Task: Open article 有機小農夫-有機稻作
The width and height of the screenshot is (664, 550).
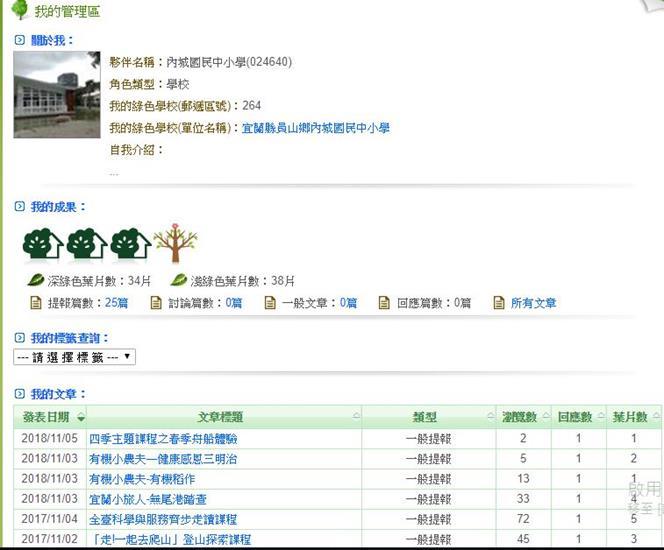Action: tap(142, 479)
